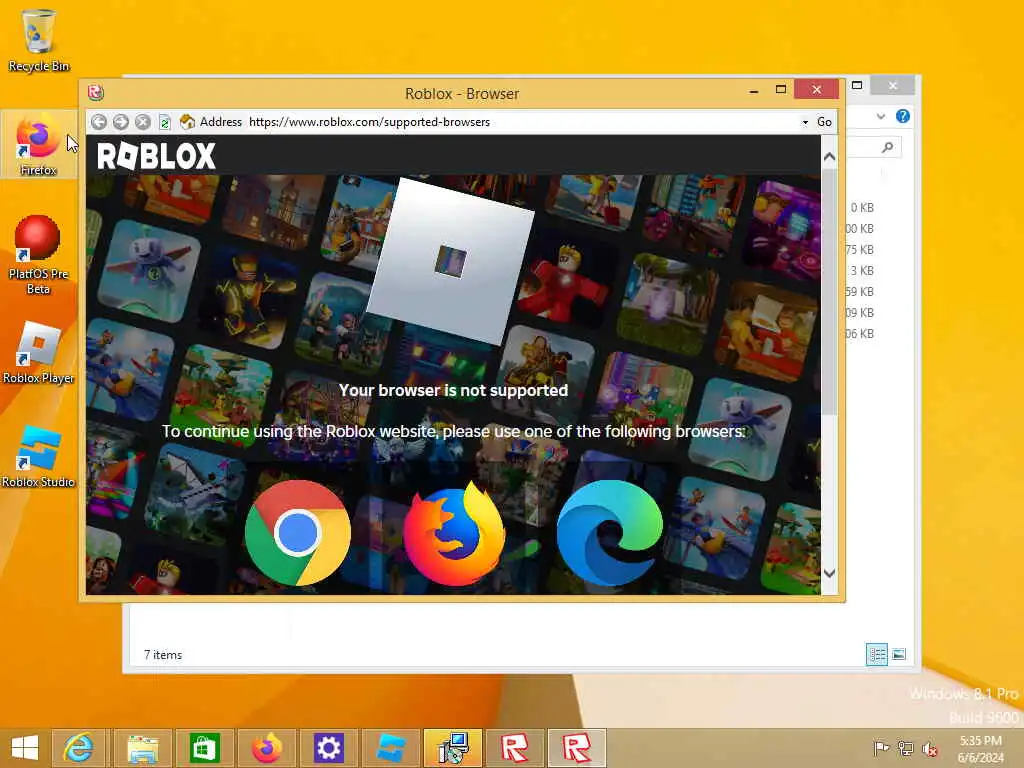Click the ROBLOX logo on the page header
This screenshot has width=1024, height=768.
(156, 156)
